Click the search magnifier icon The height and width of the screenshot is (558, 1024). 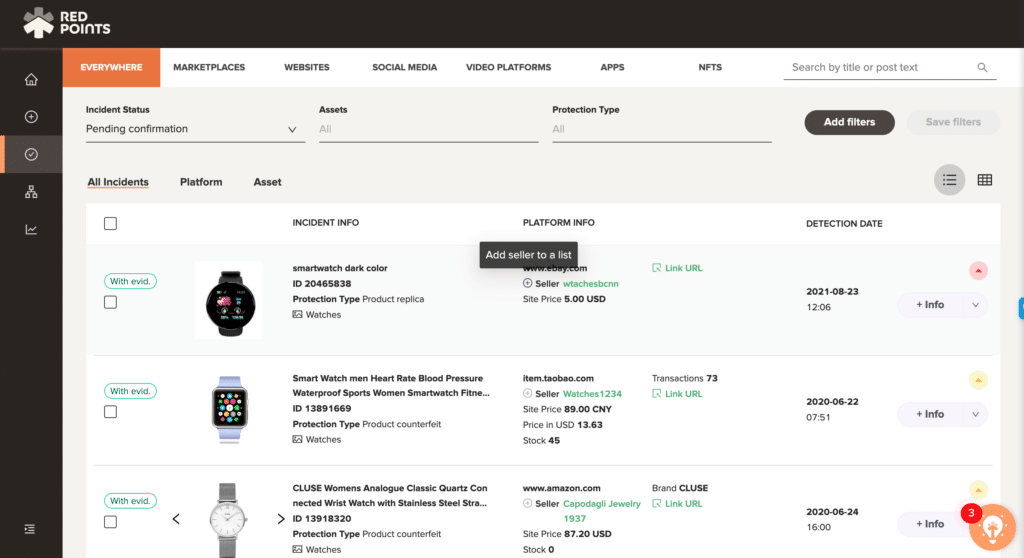pos(982,67)
